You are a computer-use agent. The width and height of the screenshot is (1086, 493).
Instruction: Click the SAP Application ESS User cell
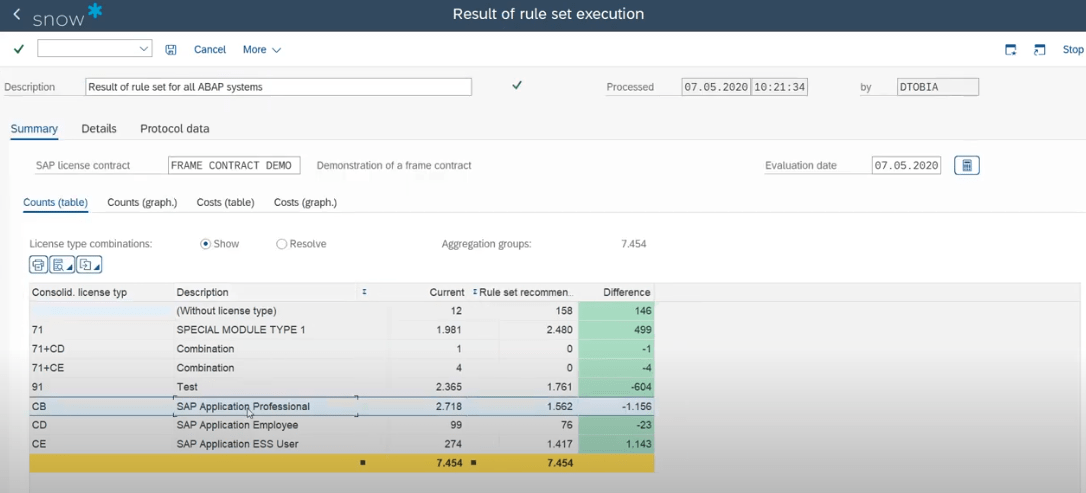coord(265,444)
